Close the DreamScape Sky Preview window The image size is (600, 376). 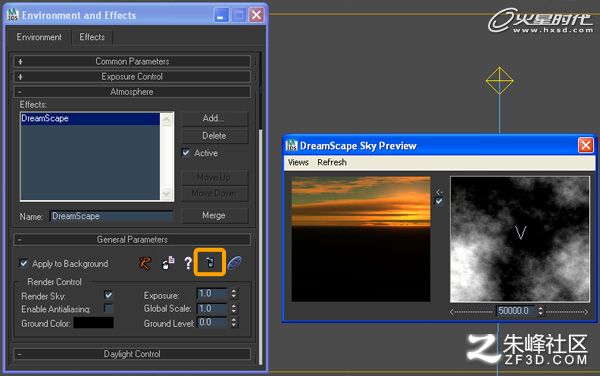(585, 145)
